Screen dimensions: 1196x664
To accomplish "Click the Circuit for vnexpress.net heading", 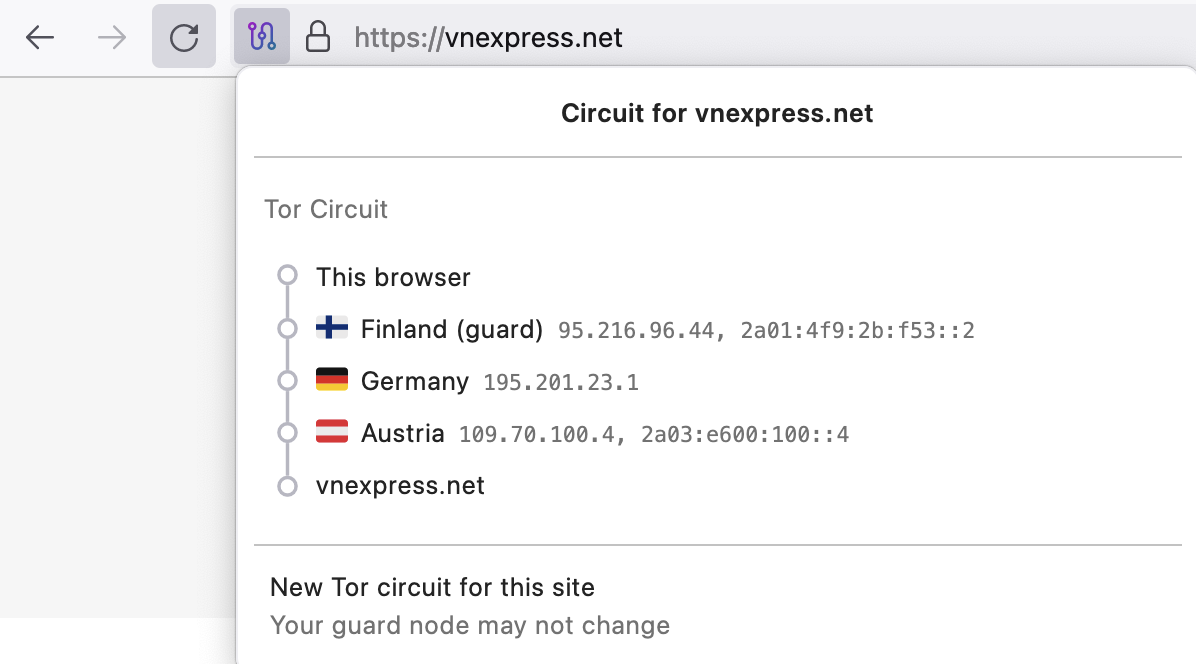I will point(717,113).
